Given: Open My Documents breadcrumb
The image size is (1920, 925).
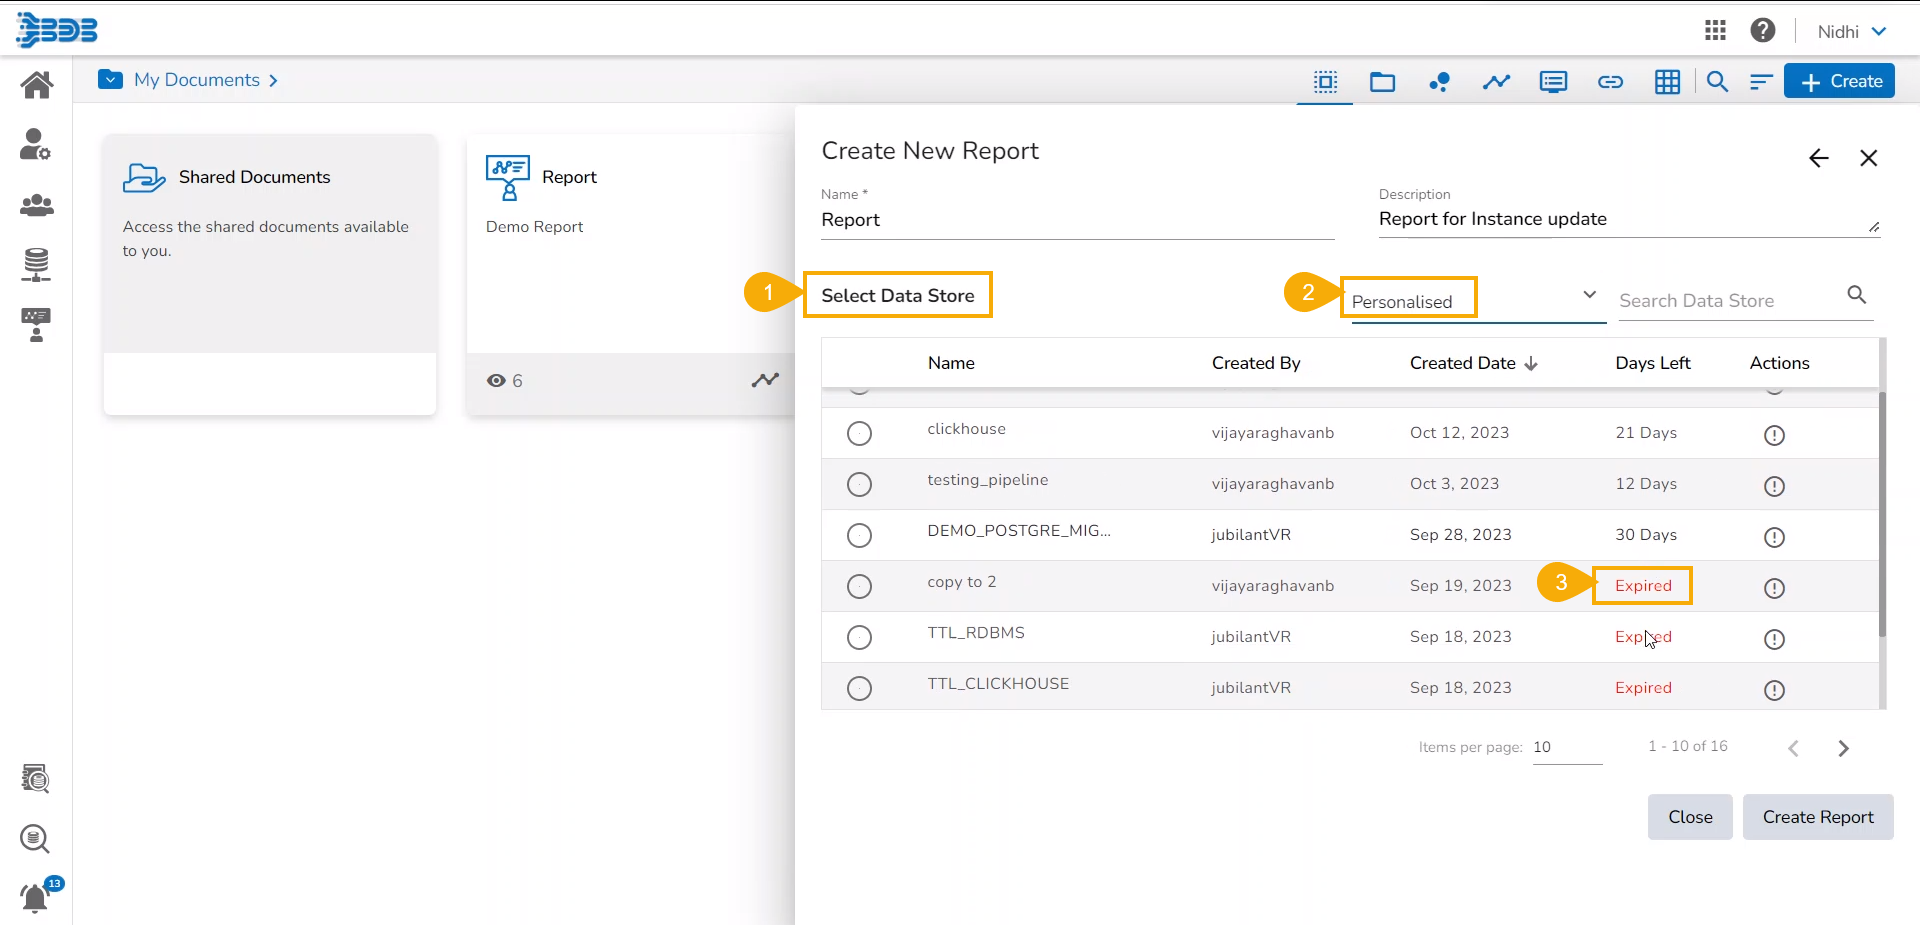Looking at the screenshot, I should pyautogui.click(x=197, y=80).
